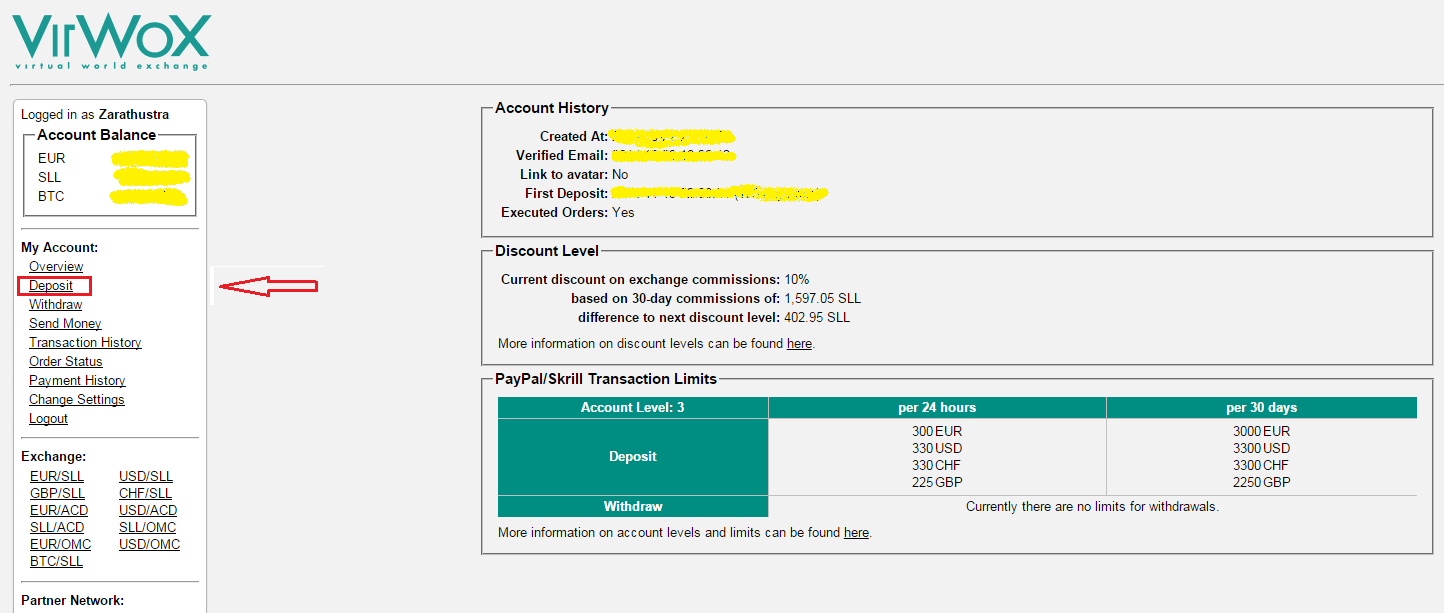This screenshot has width=1444, height=613.
Task: View Transaction History
Action: coord(85,342)
